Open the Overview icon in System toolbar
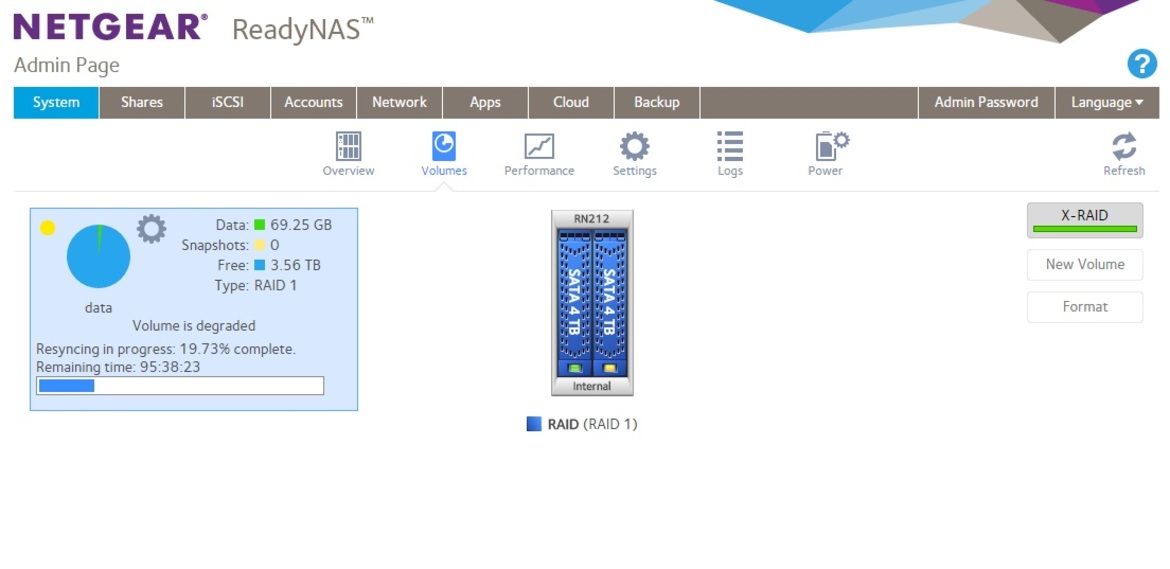 pos(348,146)
